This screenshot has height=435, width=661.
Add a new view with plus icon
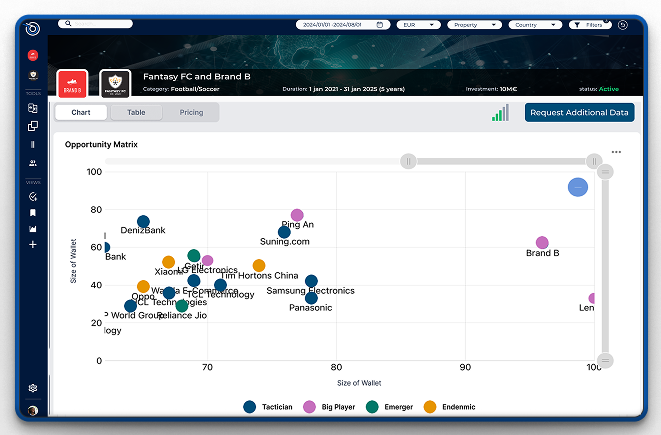click(33, 244)
